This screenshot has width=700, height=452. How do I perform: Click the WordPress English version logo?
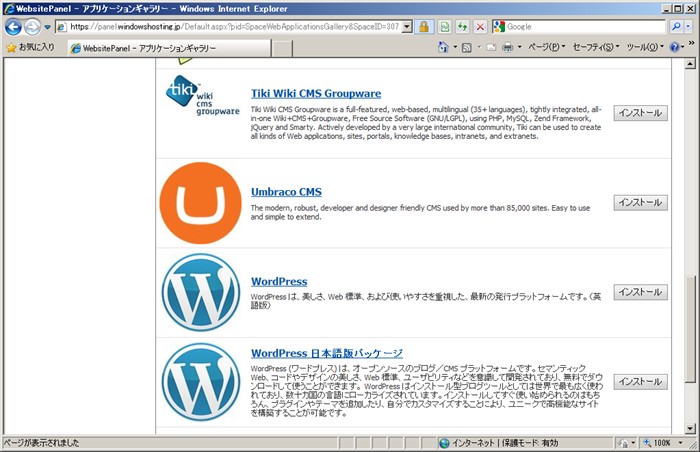coord(200,293)
